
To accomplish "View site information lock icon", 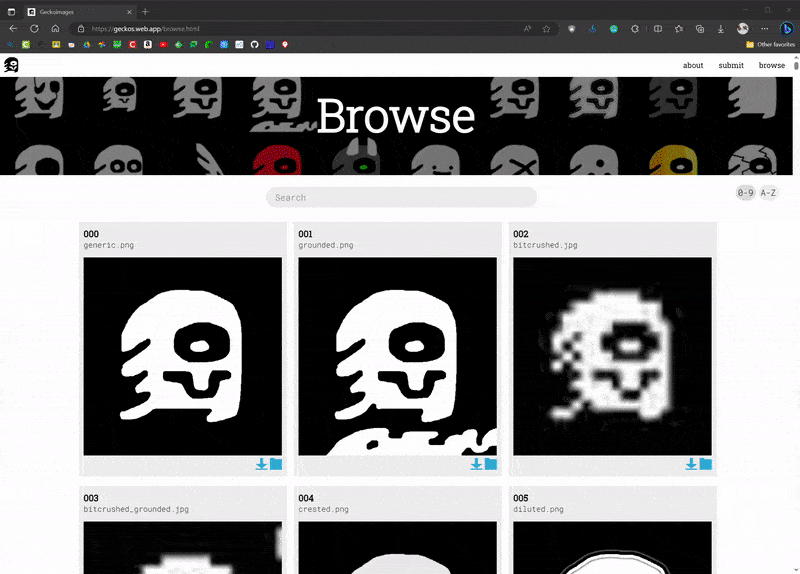I will click(x=81, y=29).
